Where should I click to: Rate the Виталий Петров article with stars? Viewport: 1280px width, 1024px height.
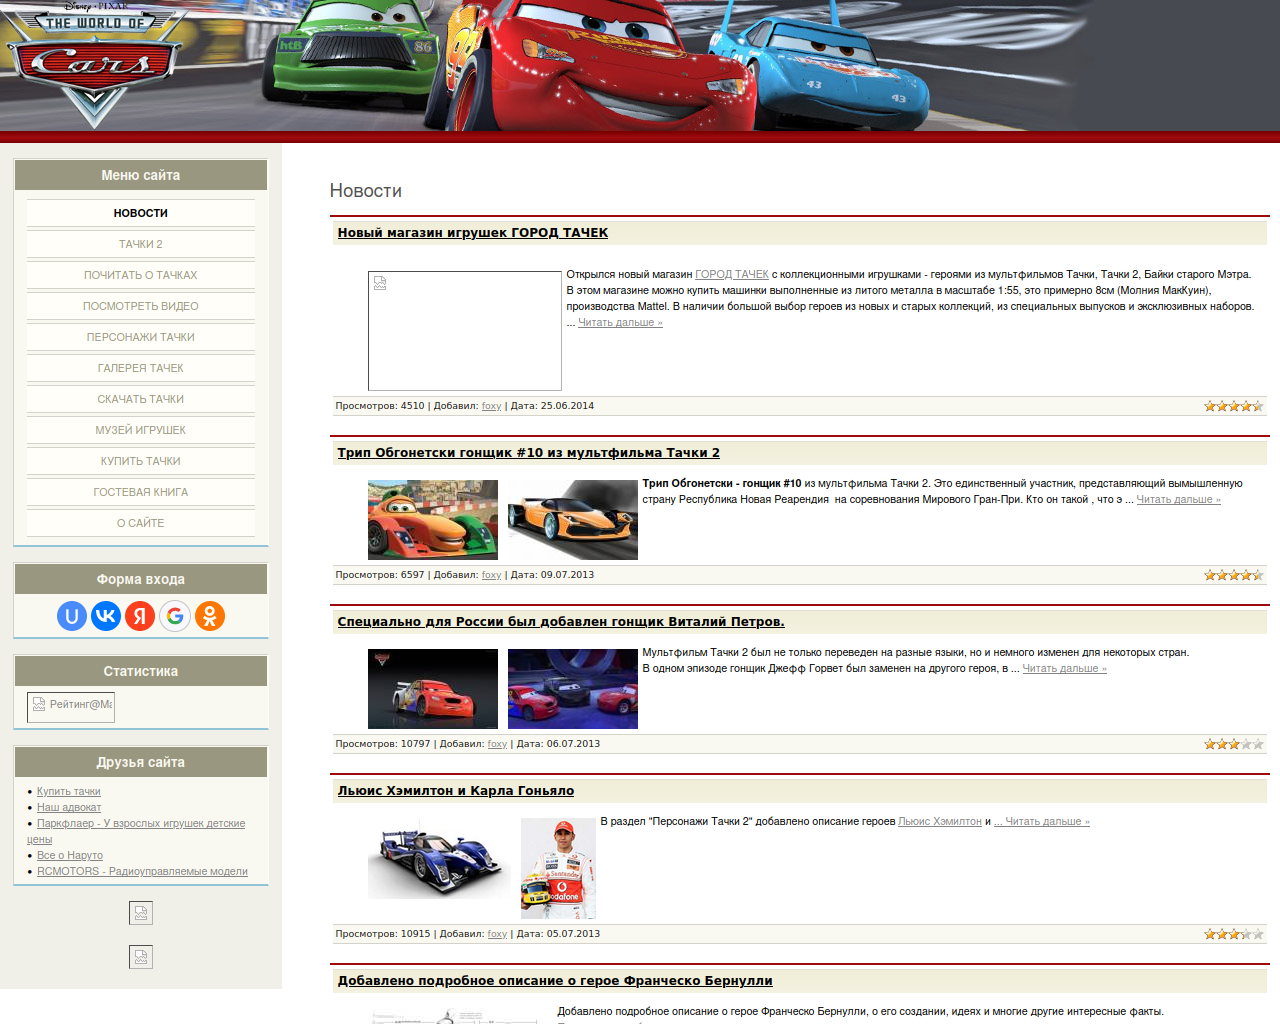point(1234,744)
